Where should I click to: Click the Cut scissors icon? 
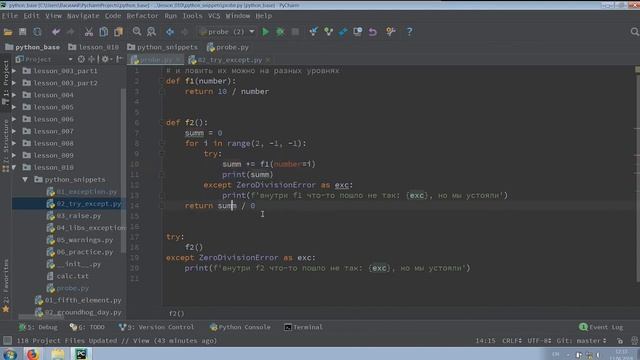[89, 32]
